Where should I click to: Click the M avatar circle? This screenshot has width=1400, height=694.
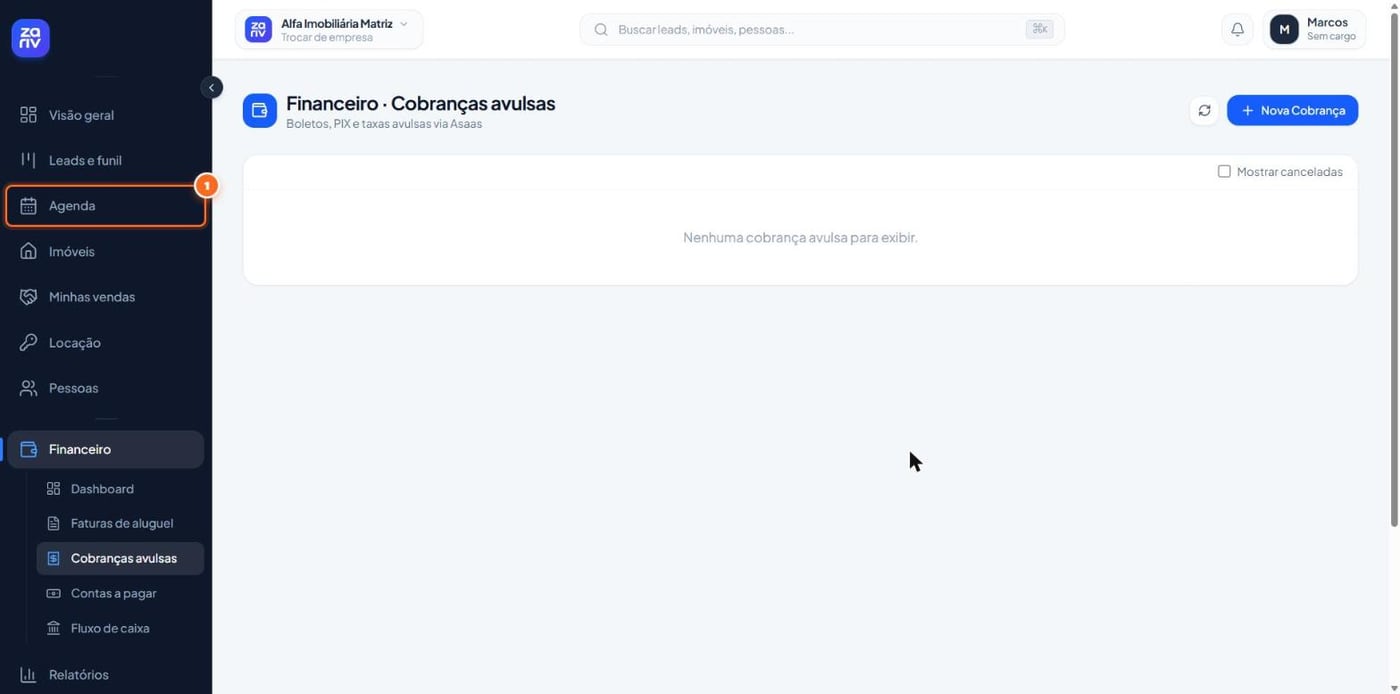[1284, 29]
